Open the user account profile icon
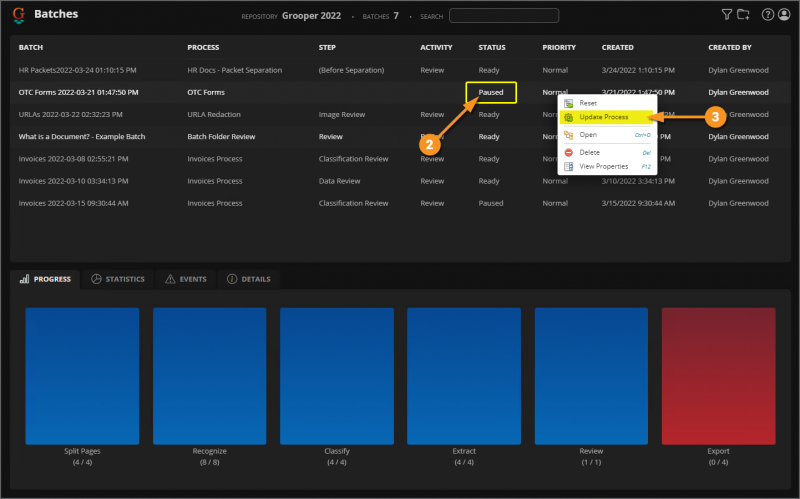 pos(783,15)
